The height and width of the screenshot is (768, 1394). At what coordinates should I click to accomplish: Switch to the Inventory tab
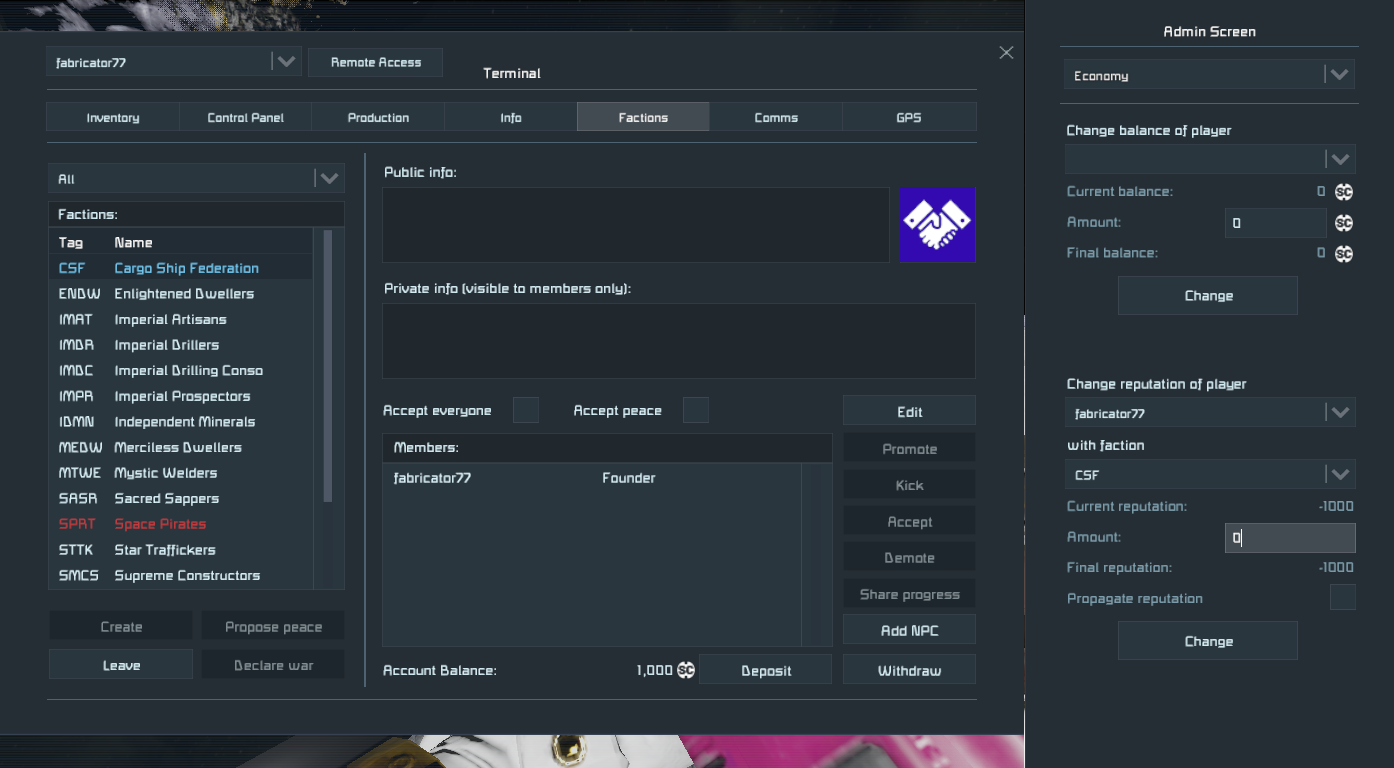113,117
